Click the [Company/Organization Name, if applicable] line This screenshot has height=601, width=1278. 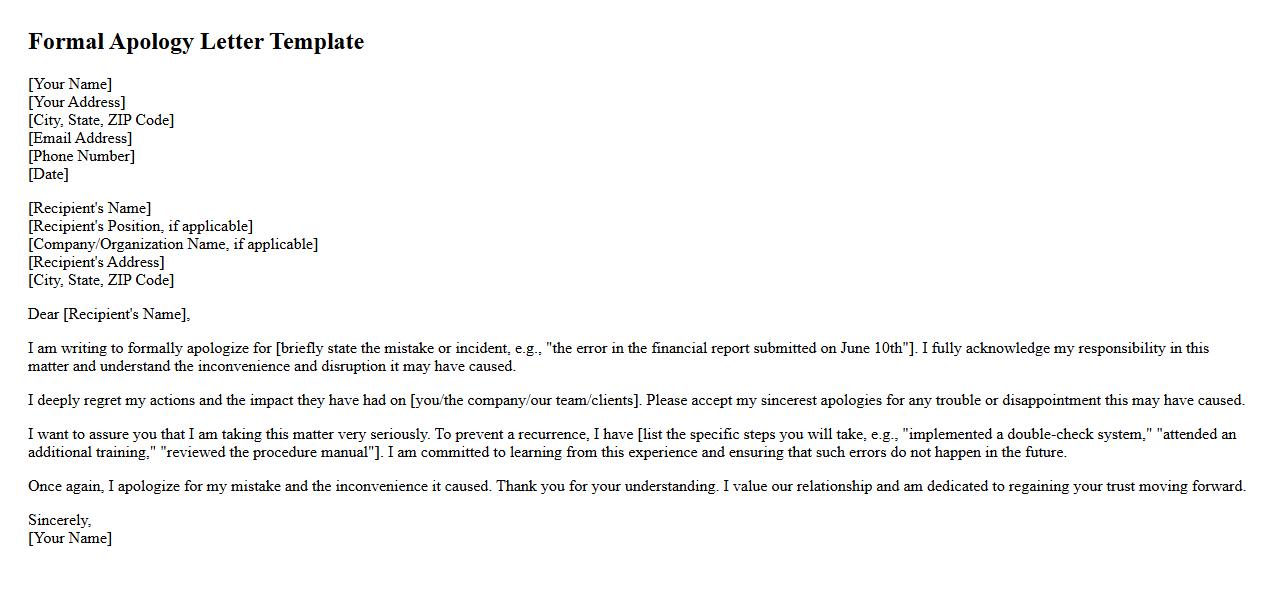click(173, 244)
